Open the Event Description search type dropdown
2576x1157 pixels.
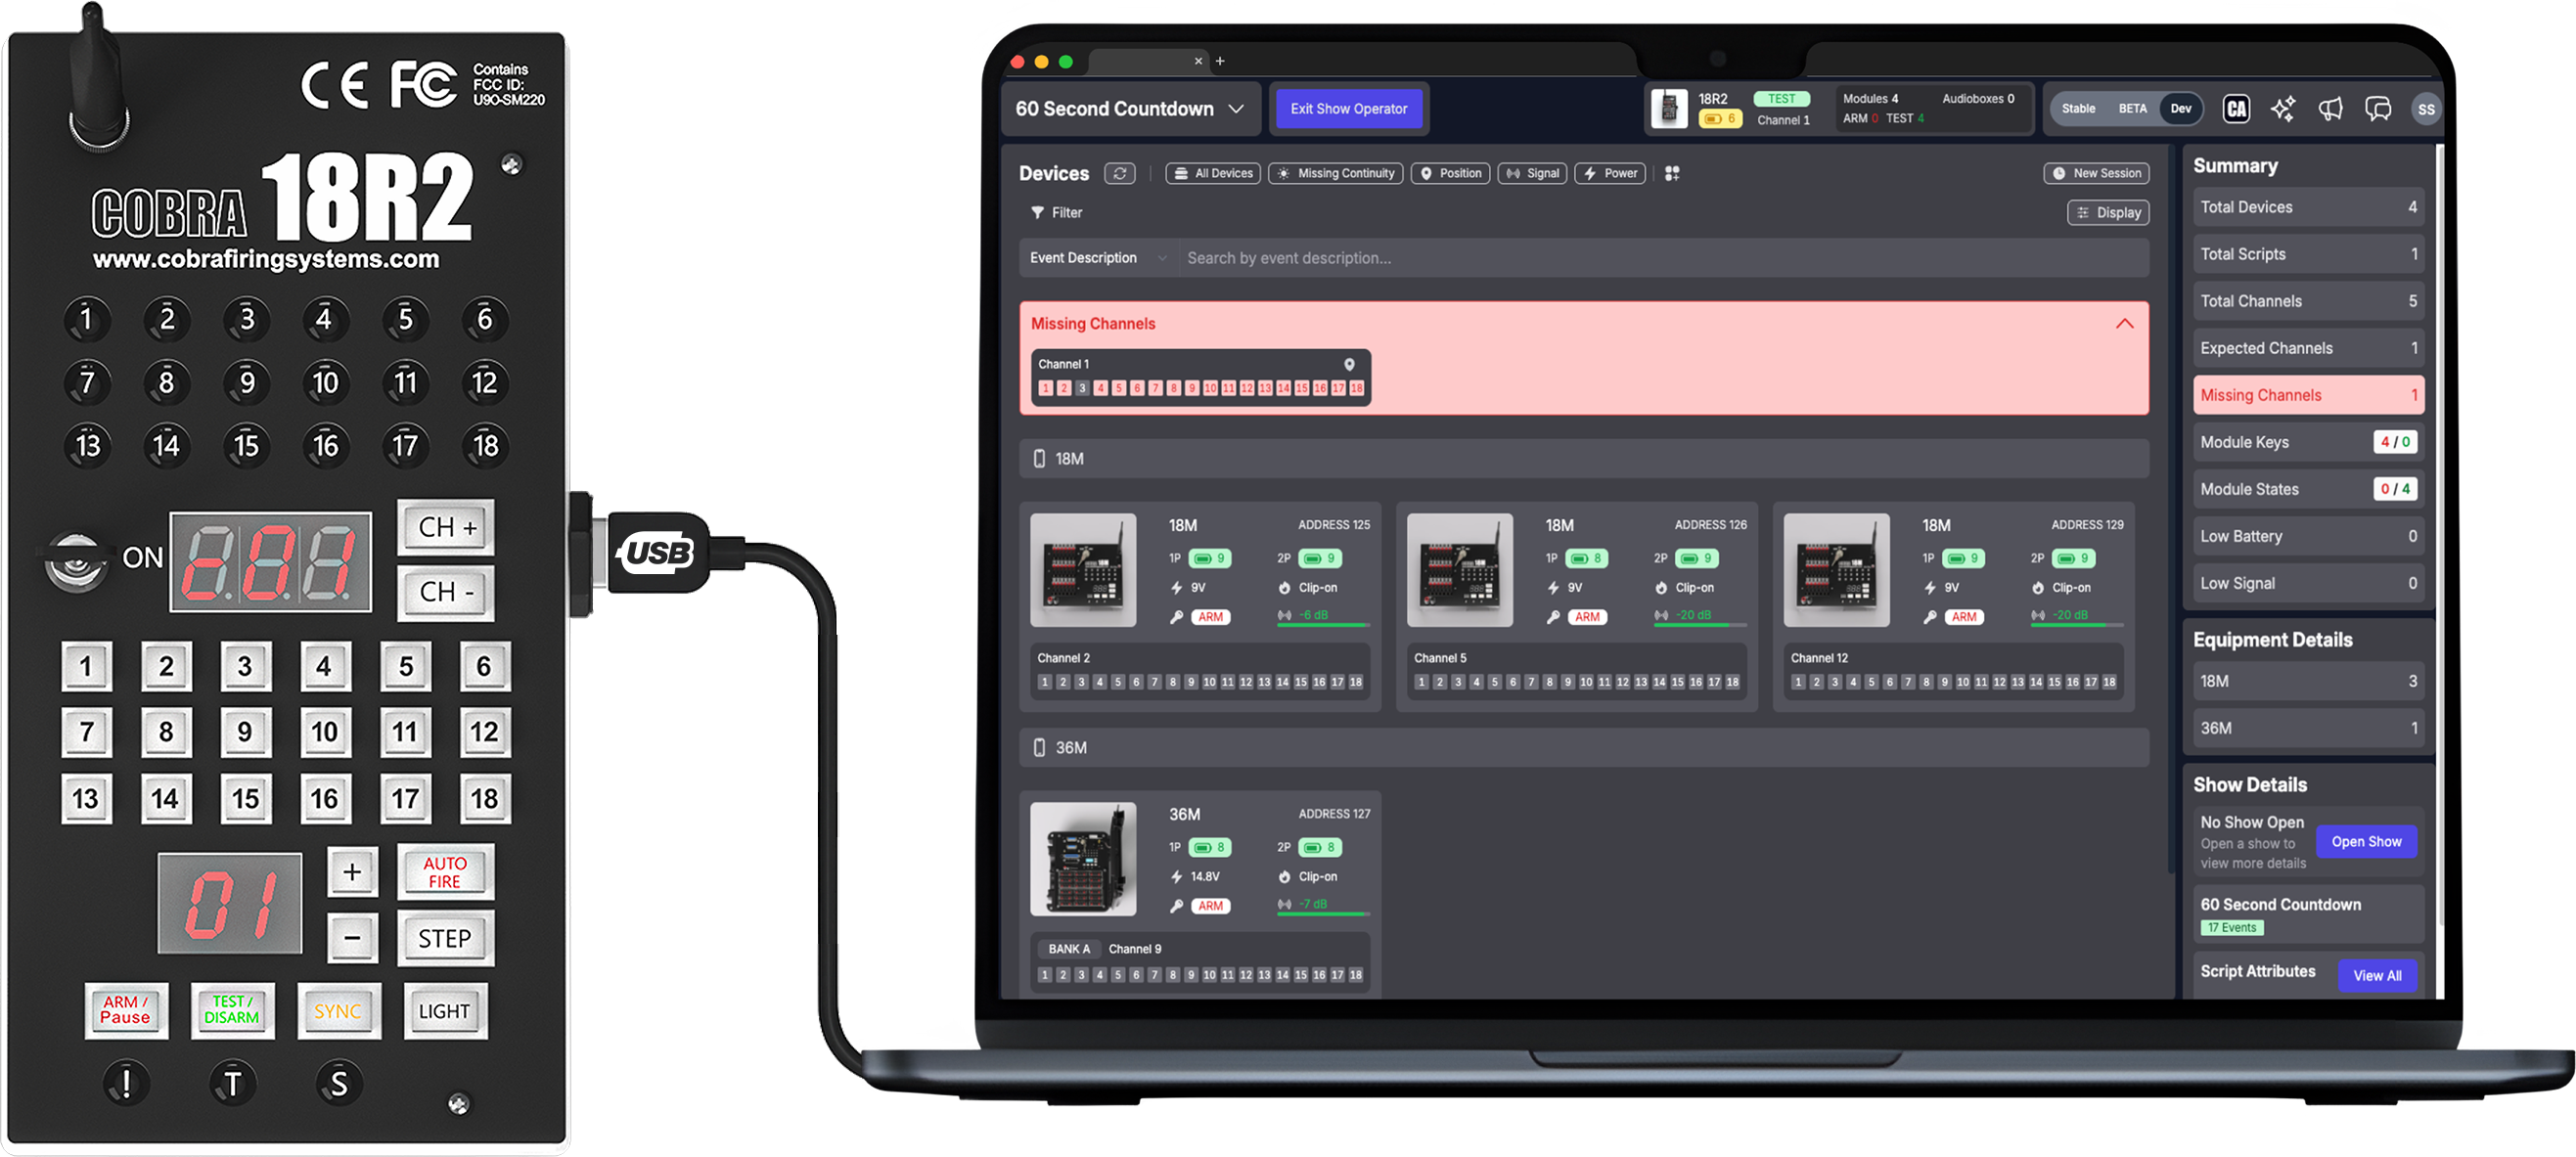coord(1098,258)
